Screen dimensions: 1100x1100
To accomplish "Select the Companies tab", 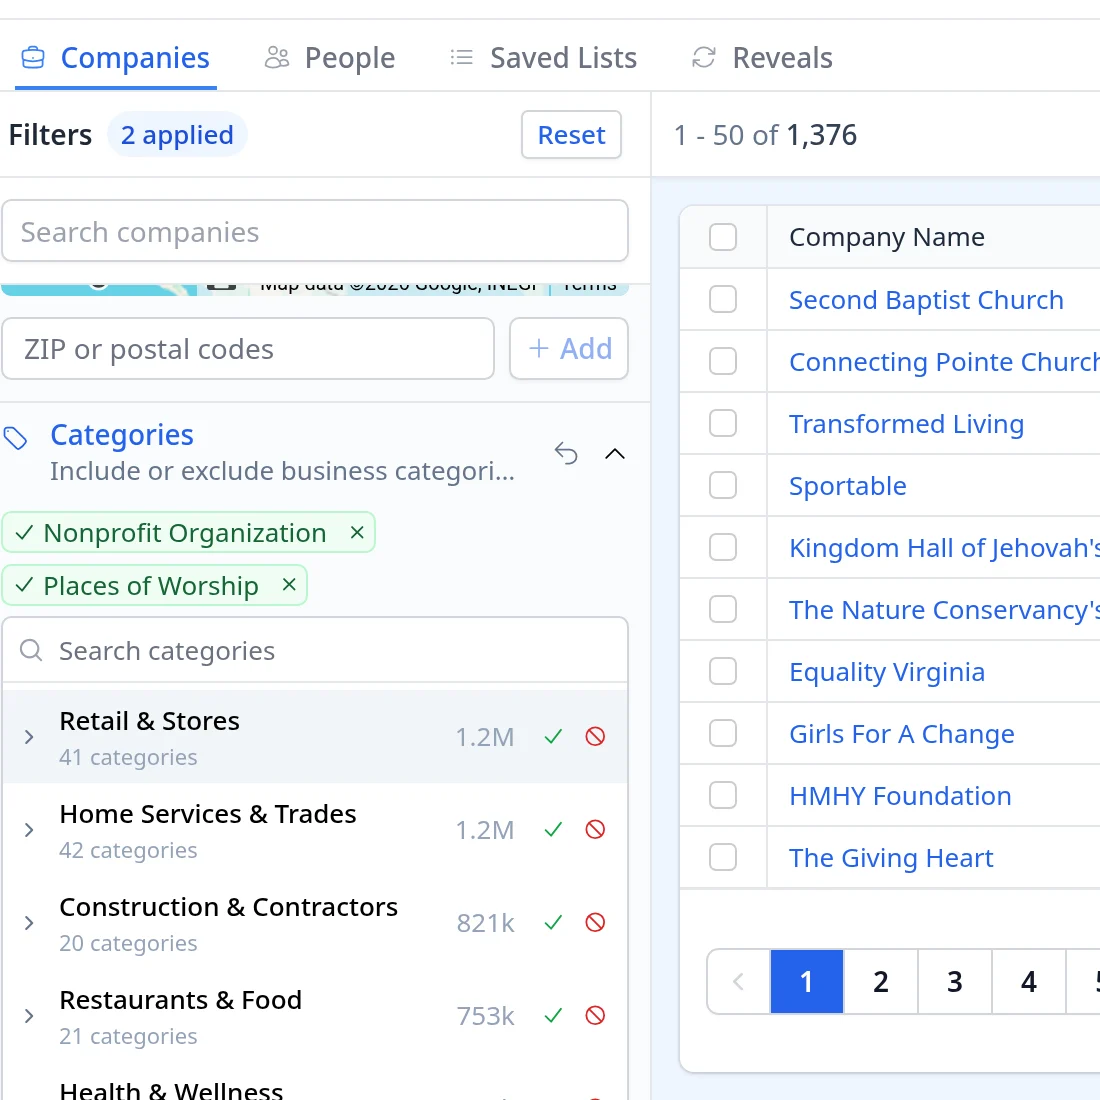I will (116, 58).
